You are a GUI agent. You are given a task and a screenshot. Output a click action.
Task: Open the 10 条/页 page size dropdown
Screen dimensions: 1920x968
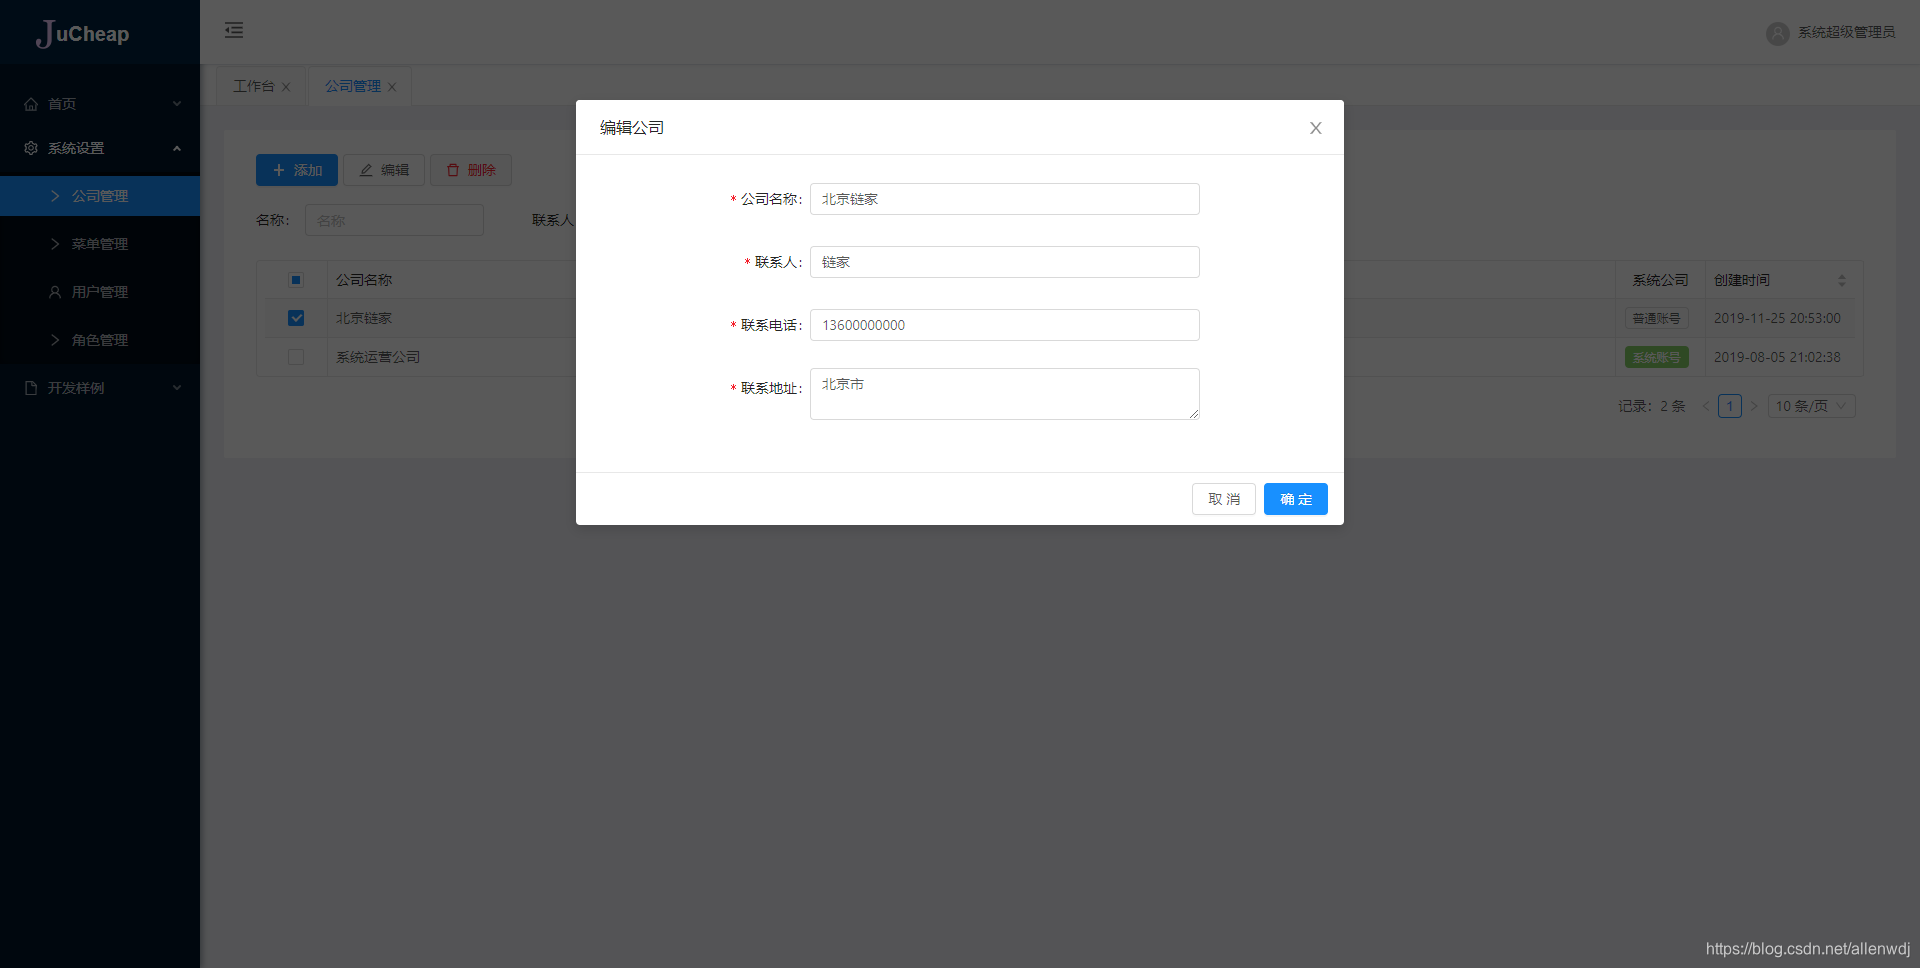click(1811, 406)
